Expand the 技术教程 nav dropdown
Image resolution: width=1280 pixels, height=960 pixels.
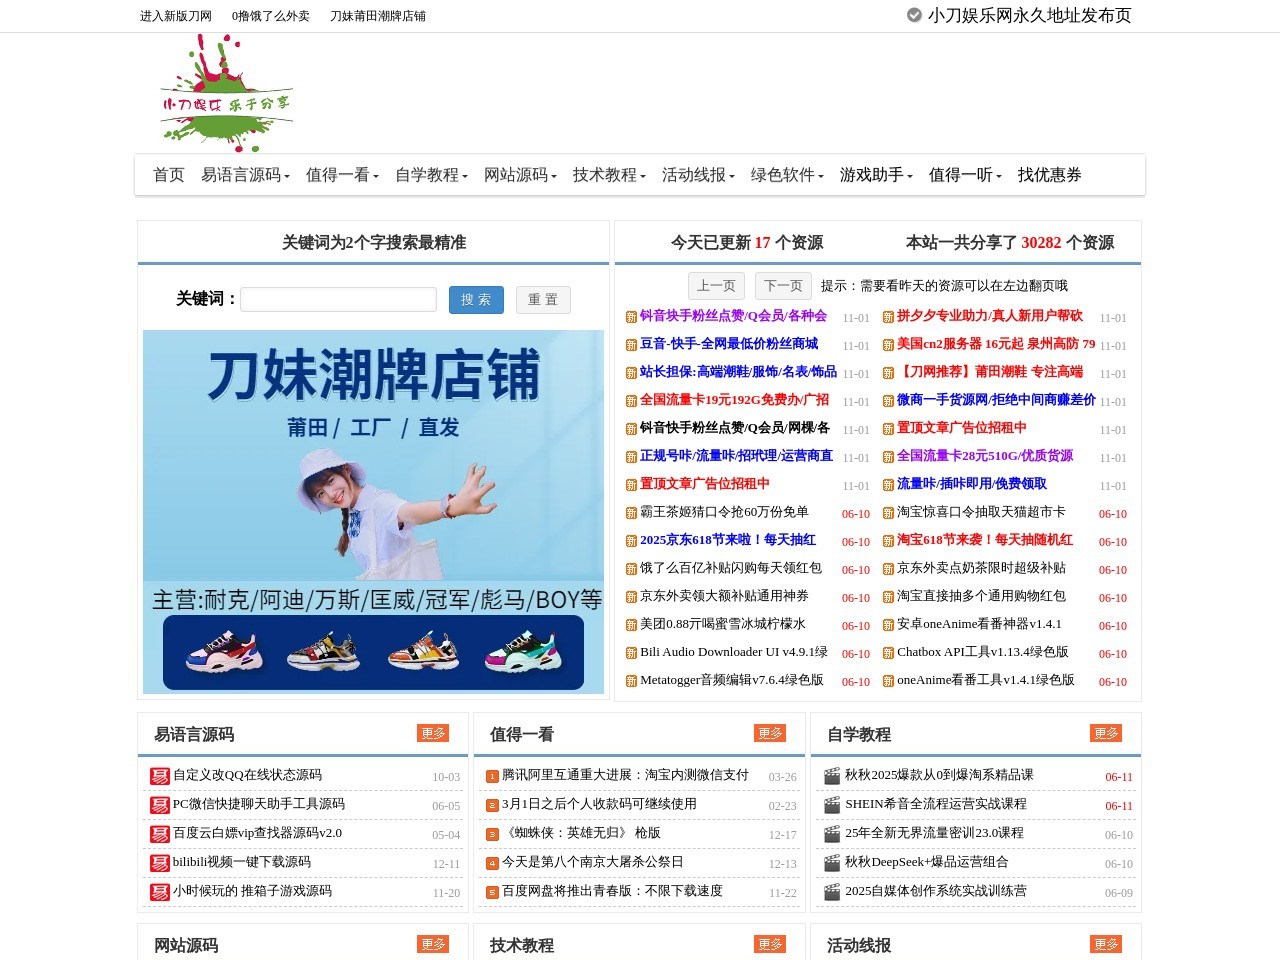(609, 175)
